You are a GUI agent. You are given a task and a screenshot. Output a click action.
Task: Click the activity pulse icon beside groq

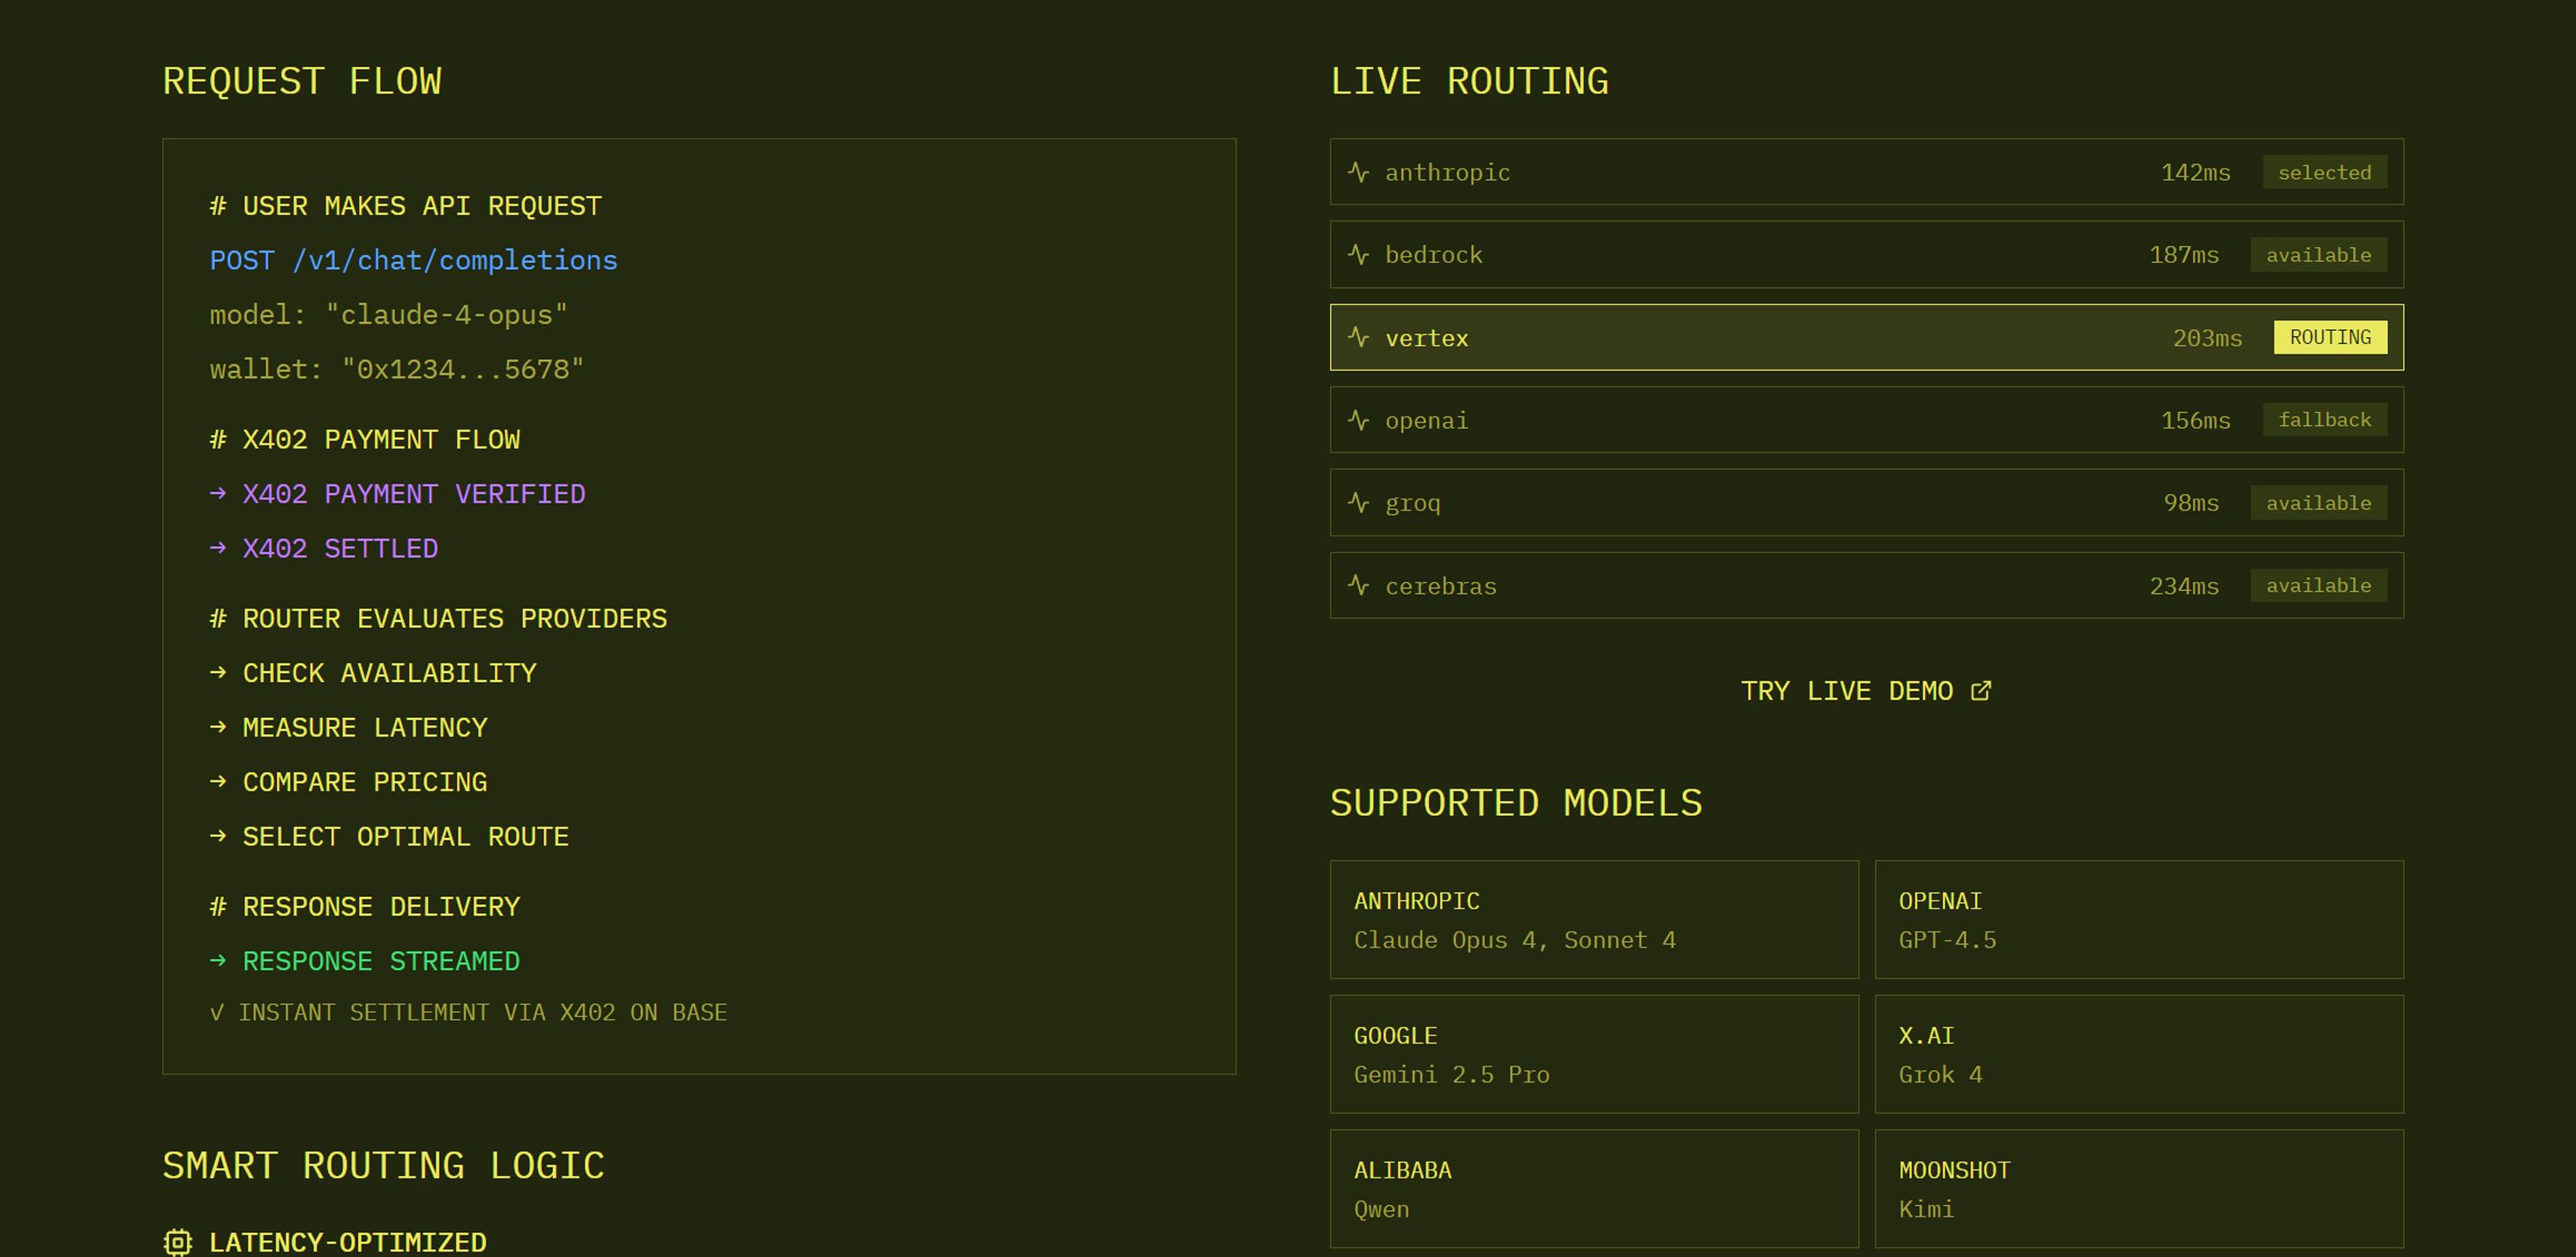pyautogui.click(x=1358, y=502)
